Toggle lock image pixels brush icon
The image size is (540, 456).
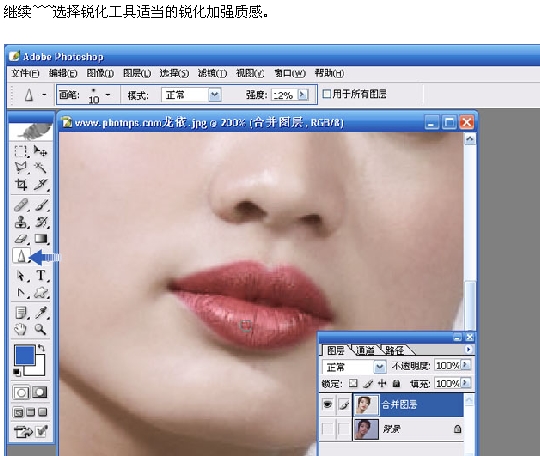pos(368,383)
